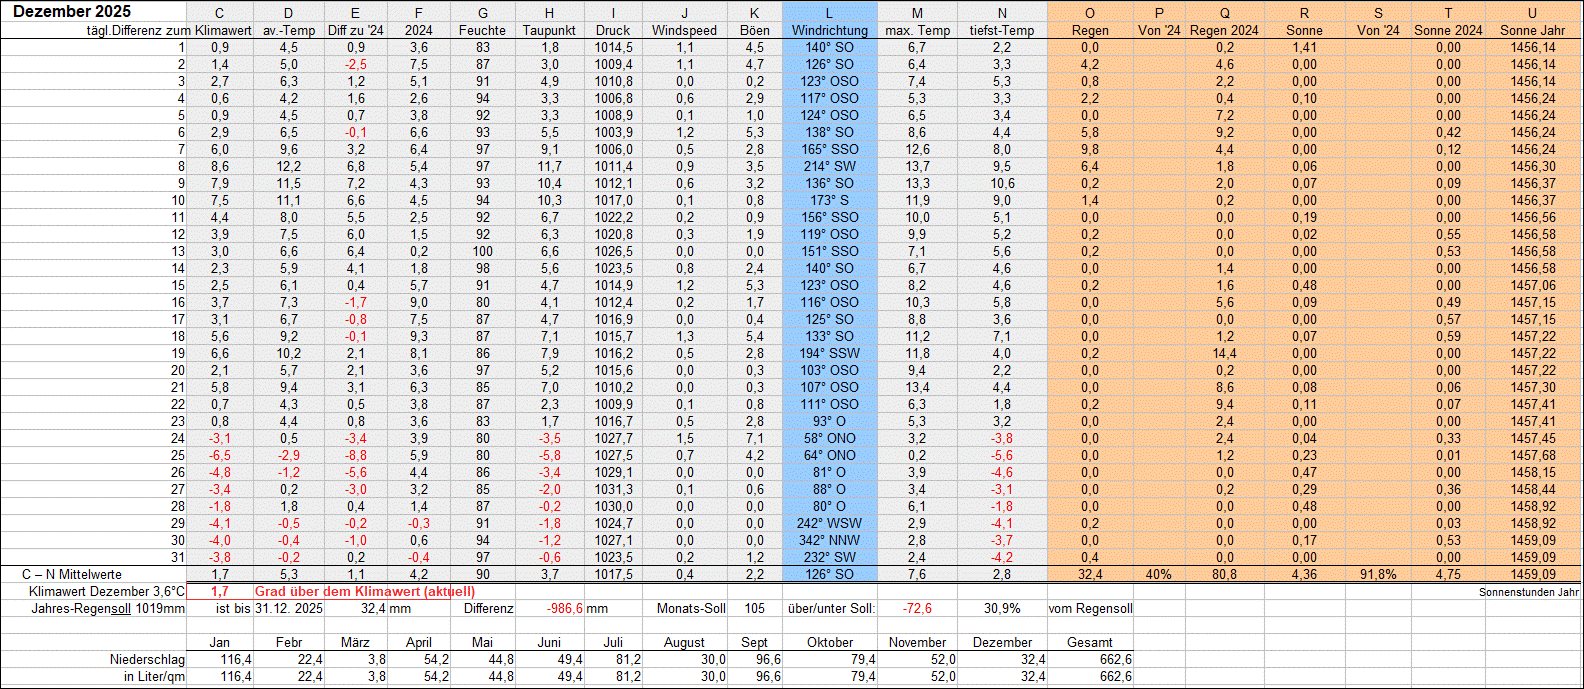Select Böen value 7,1 on day 24
Screen dimensions: 1584x689
754,438
